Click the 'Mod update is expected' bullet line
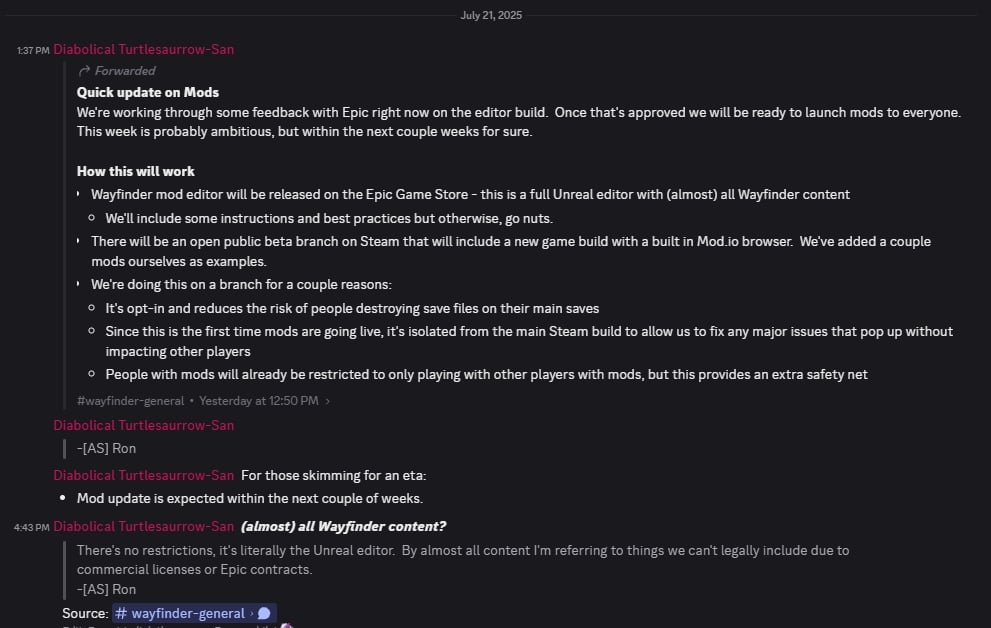 click(250, 498)
